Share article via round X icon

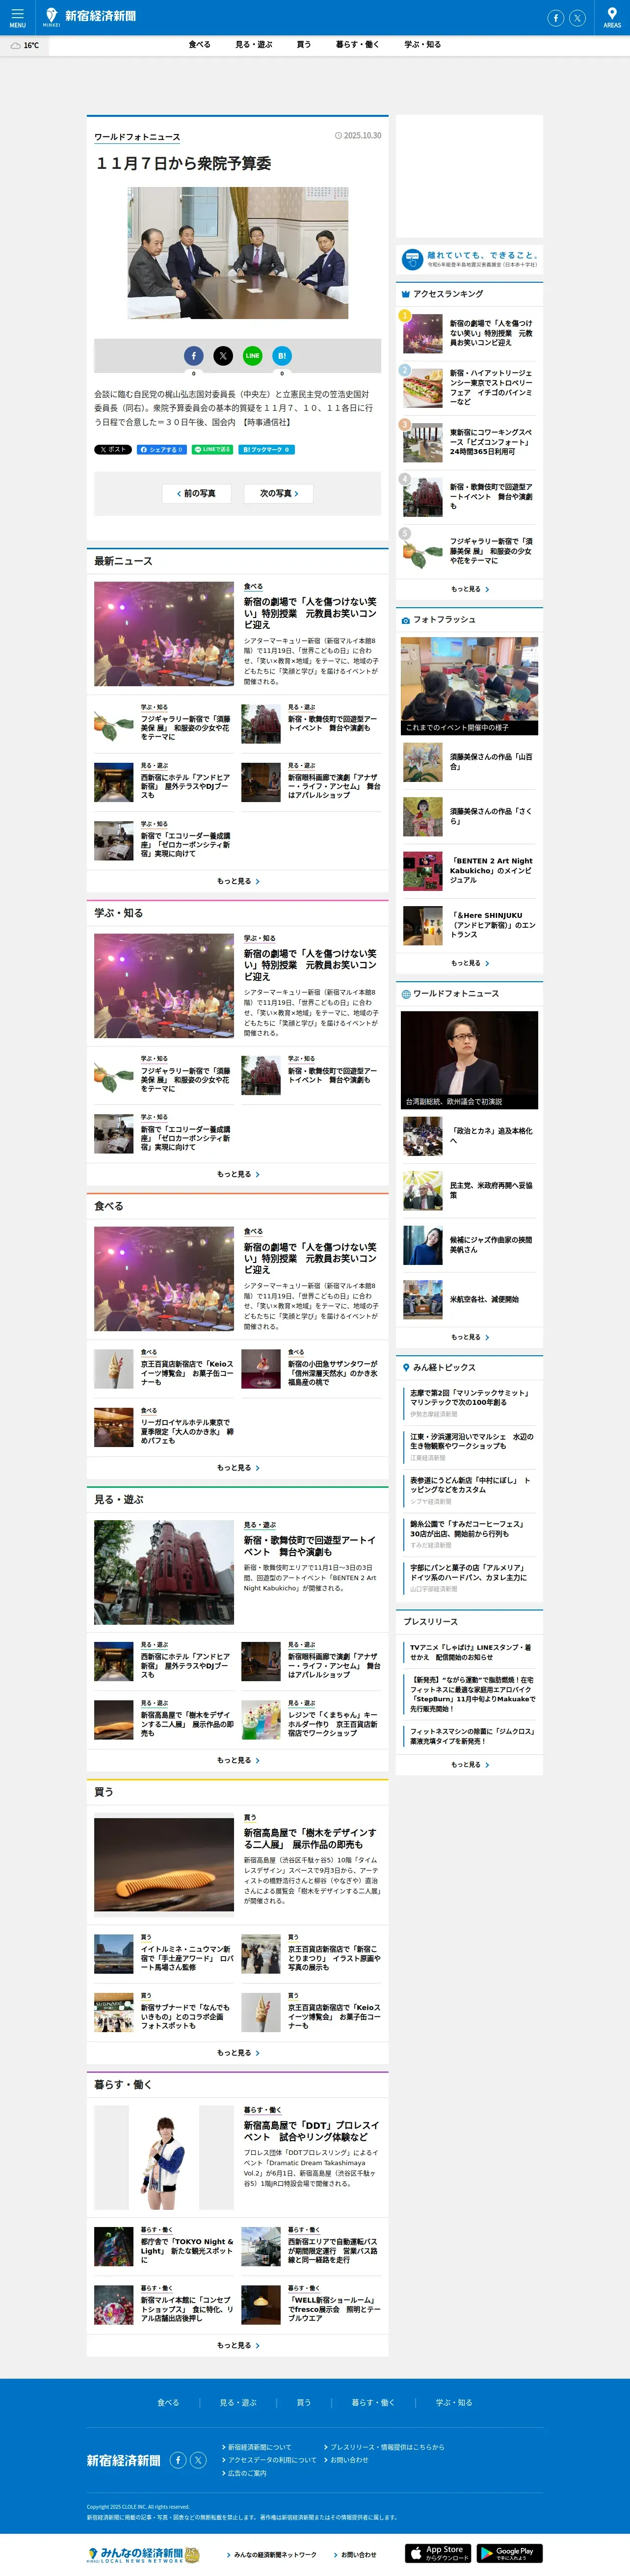click(x=223, y=355)
